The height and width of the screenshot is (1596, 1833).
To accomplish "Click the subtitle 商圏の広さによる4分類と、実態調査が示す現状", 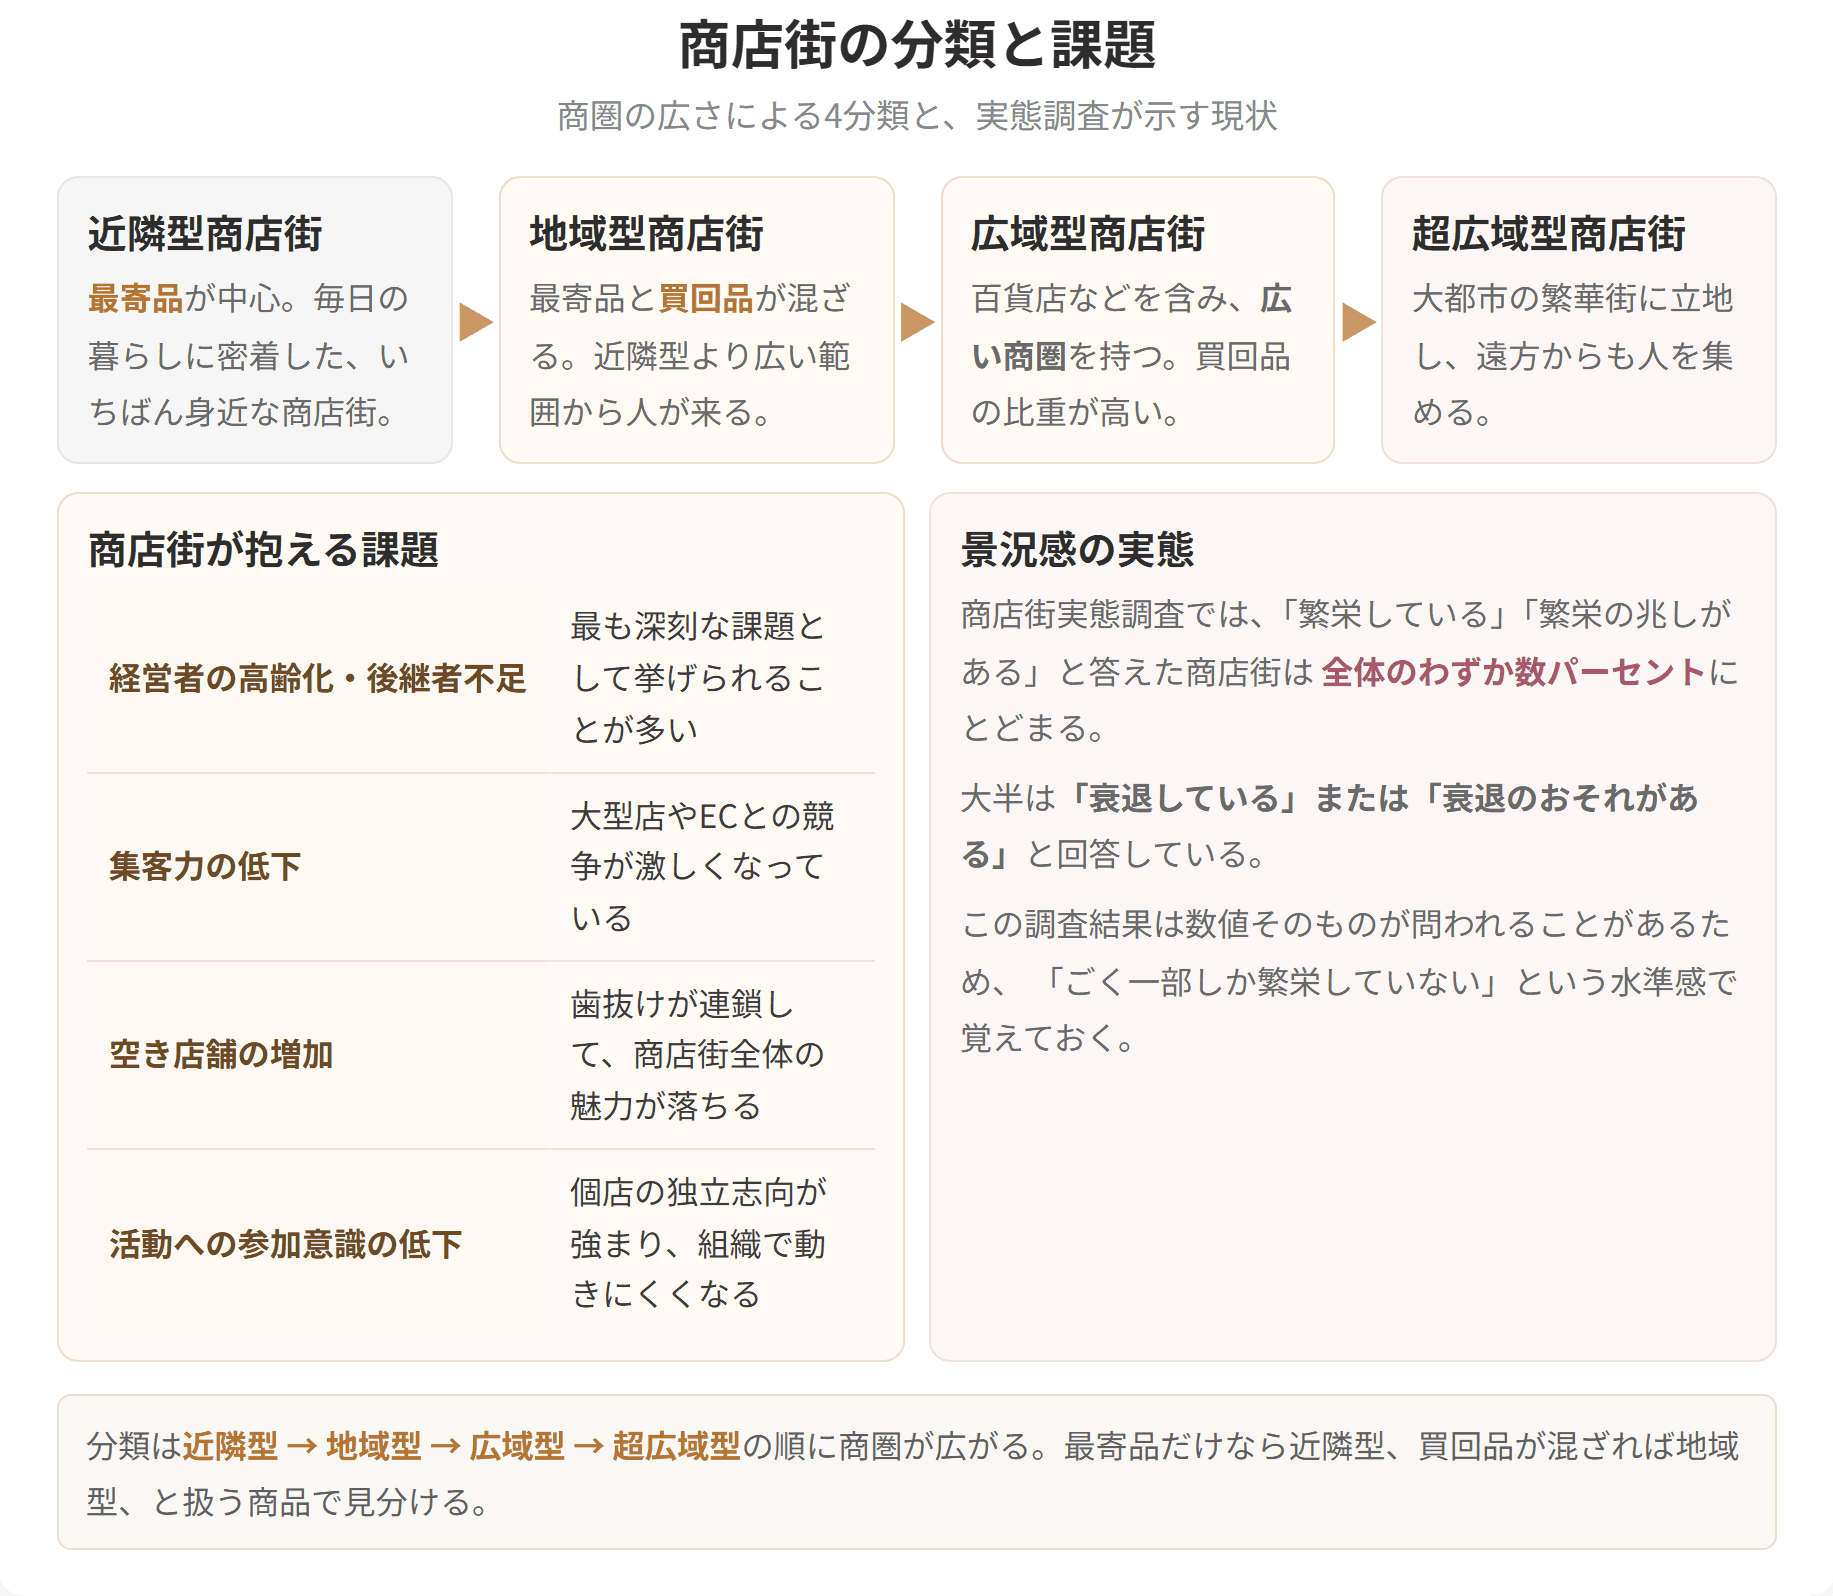I will pos(916,116).
